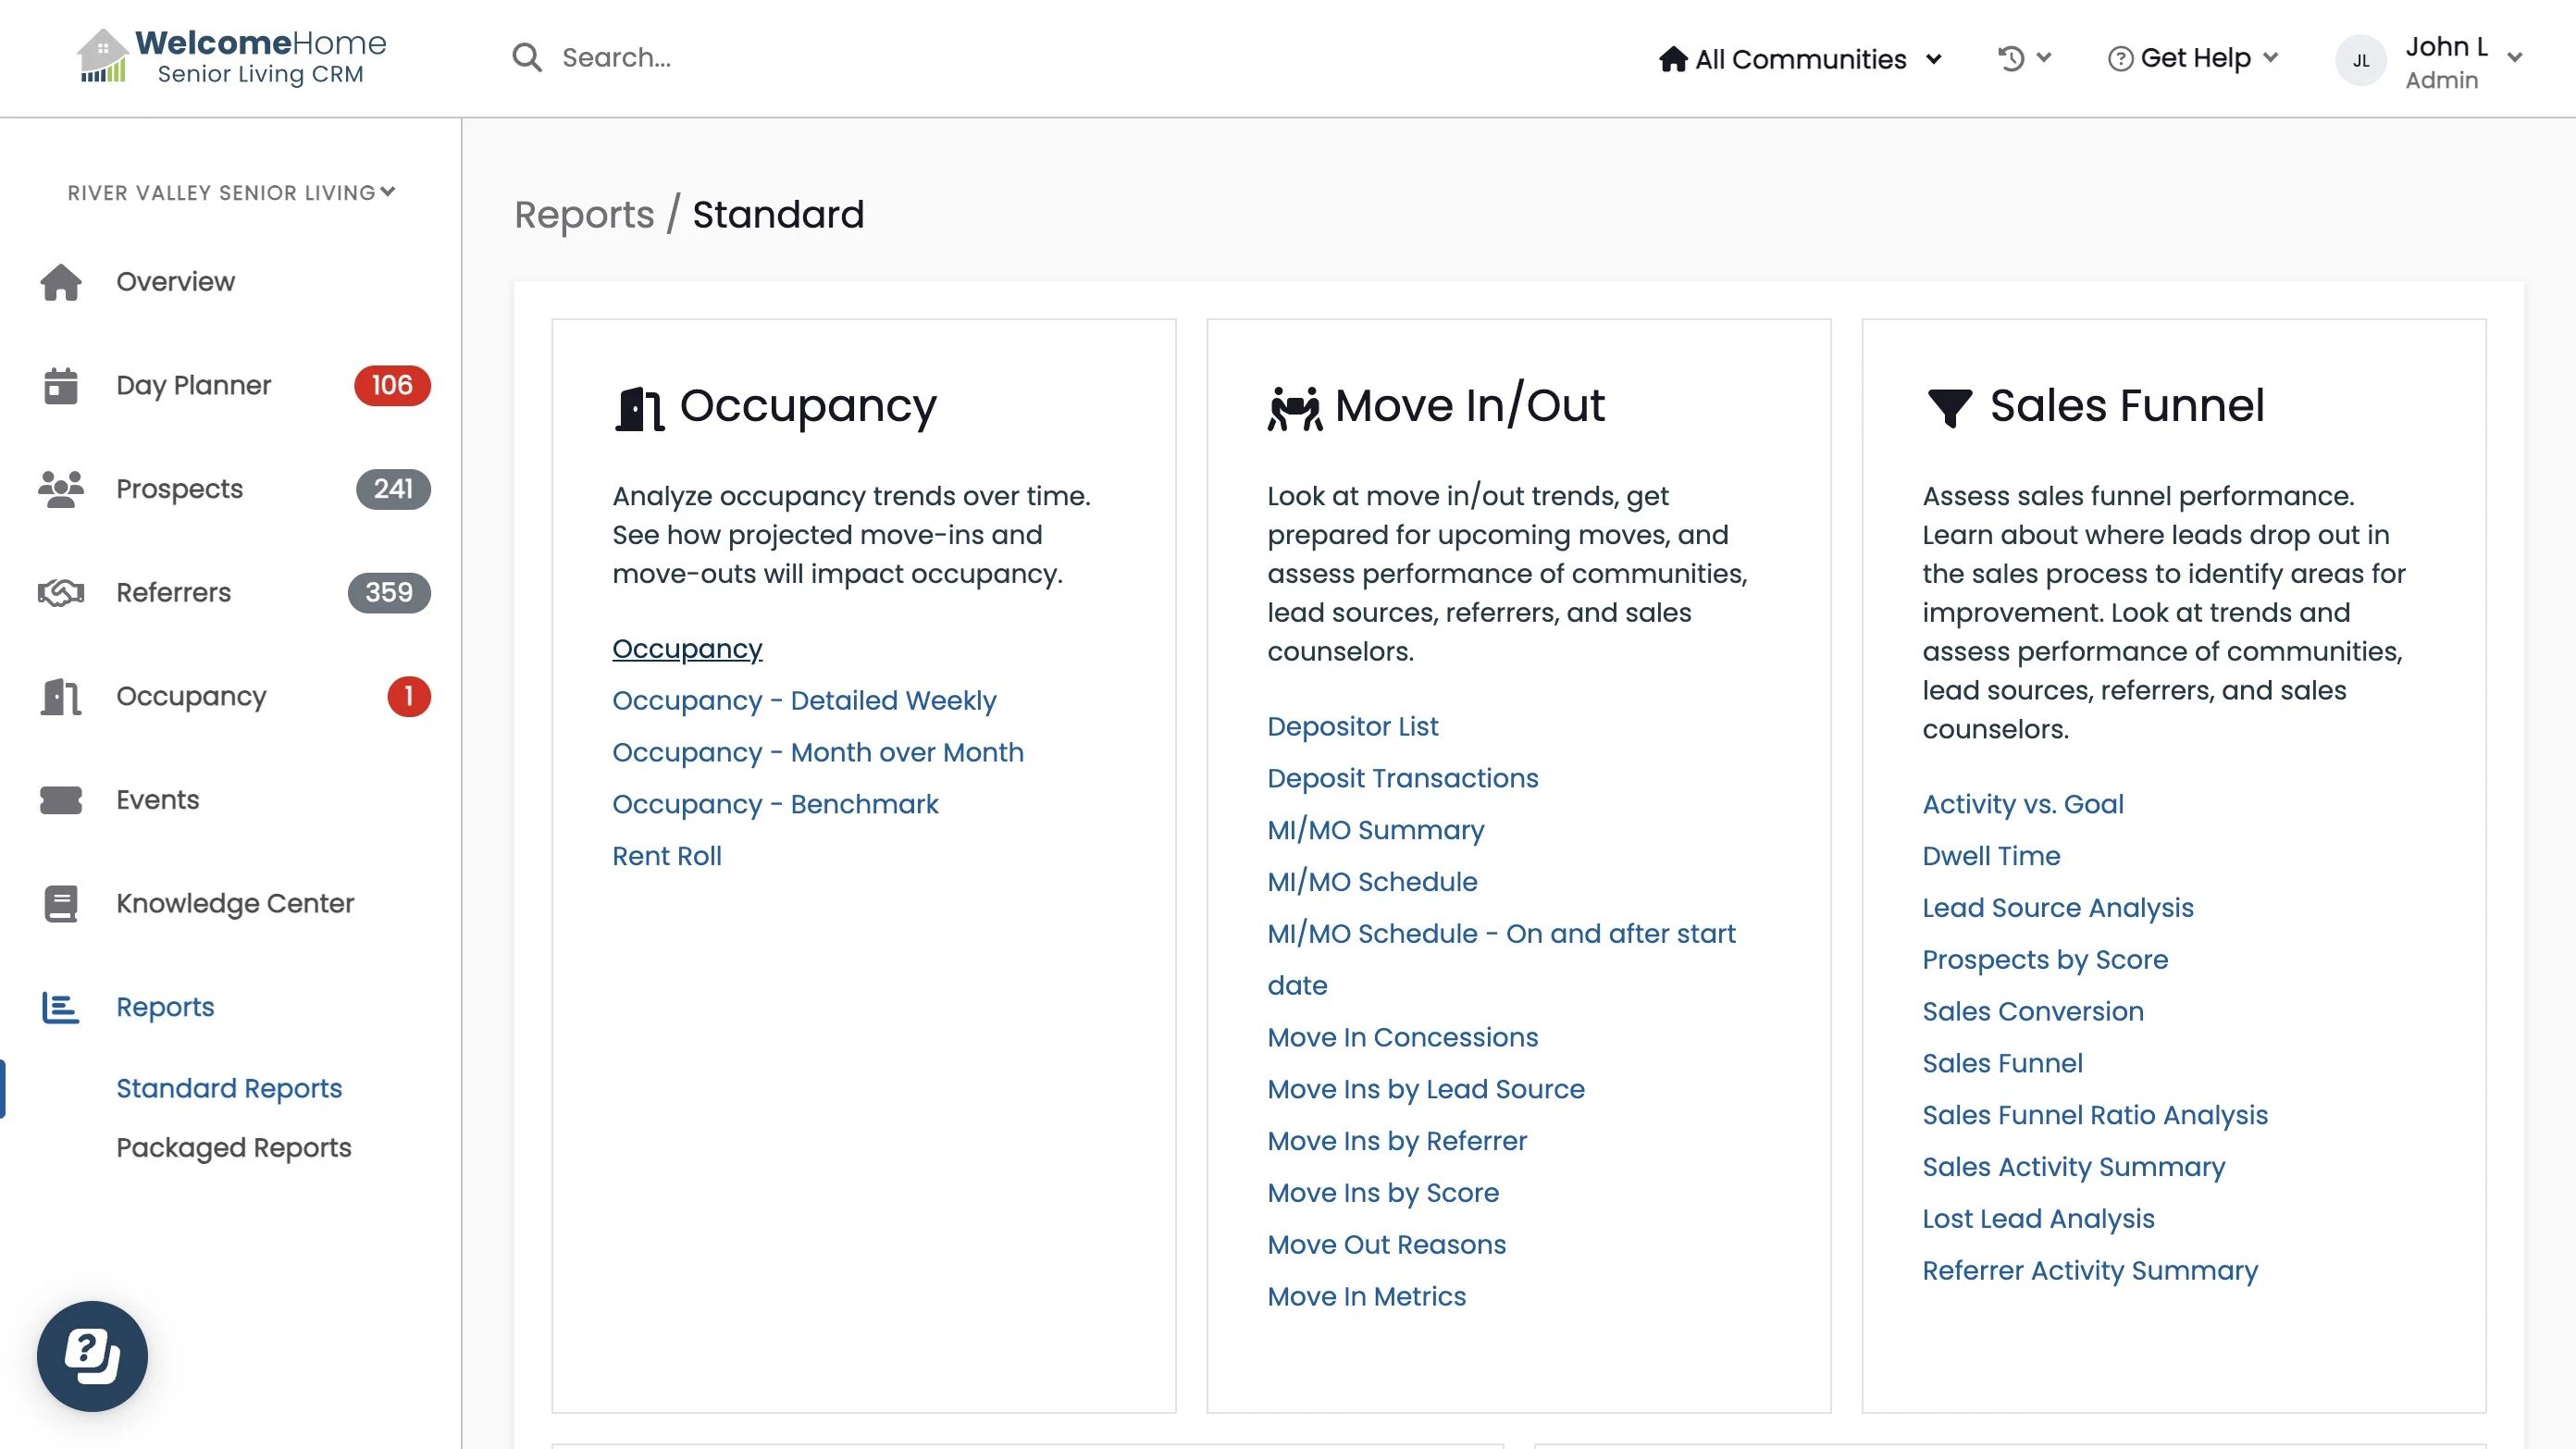Open Day Planner via its calendar icon
The height and width of the screenshot is (1449, 2576).
click(61, 386)
